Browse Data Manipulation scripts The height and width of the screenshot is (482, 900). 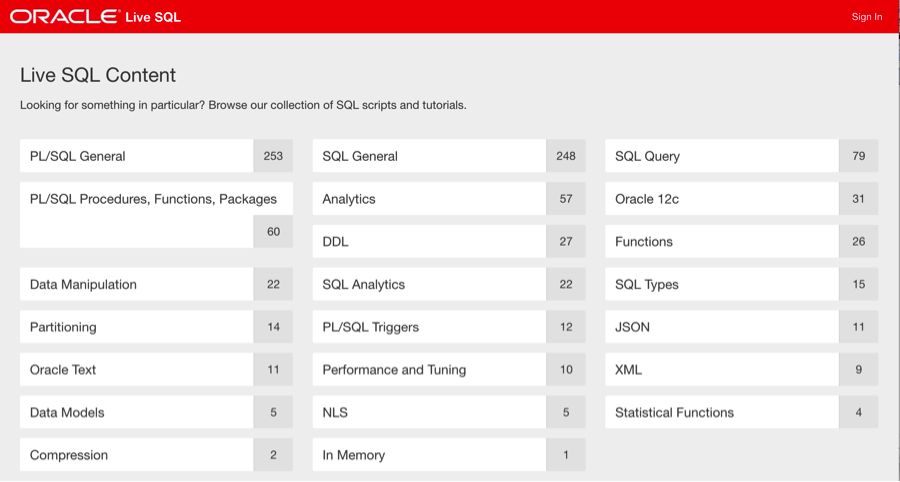tap(136, 284)
